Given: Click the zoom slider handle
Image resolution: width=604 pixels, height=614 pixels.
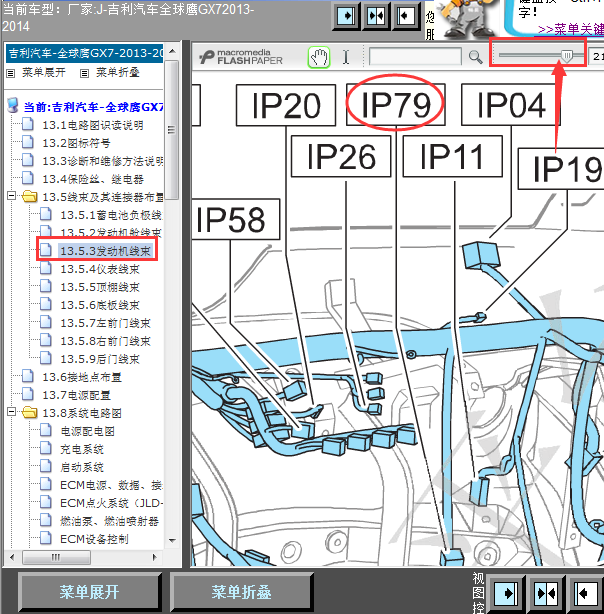Looking at the screenshot, I should click(567, 56).
